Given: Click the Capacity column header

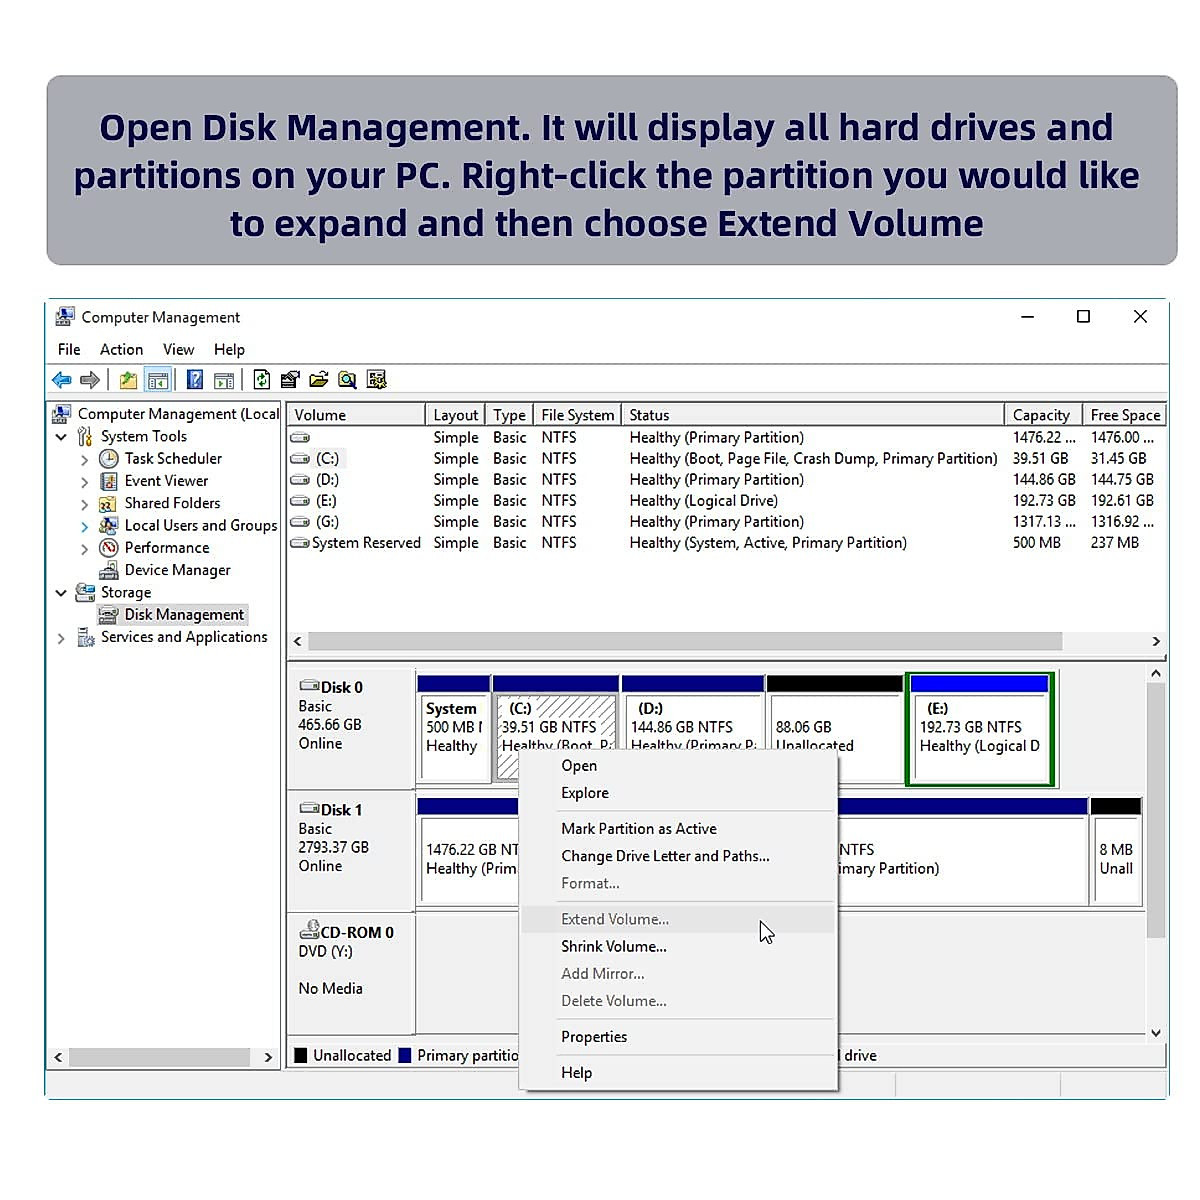Looking at the screenshot, I should coord(1040,415).
